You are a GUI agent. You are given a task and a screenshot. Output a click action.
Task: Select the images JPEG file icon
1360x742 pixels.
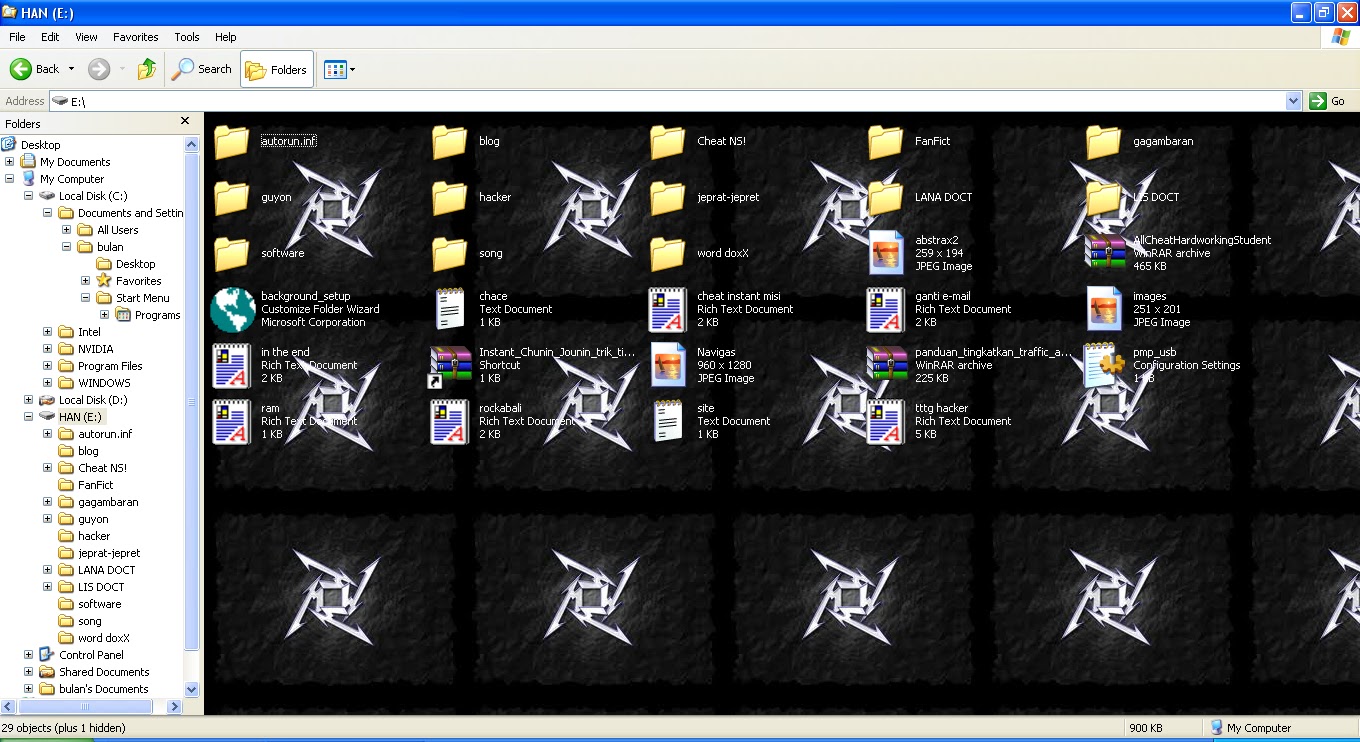pos(1104,309)
